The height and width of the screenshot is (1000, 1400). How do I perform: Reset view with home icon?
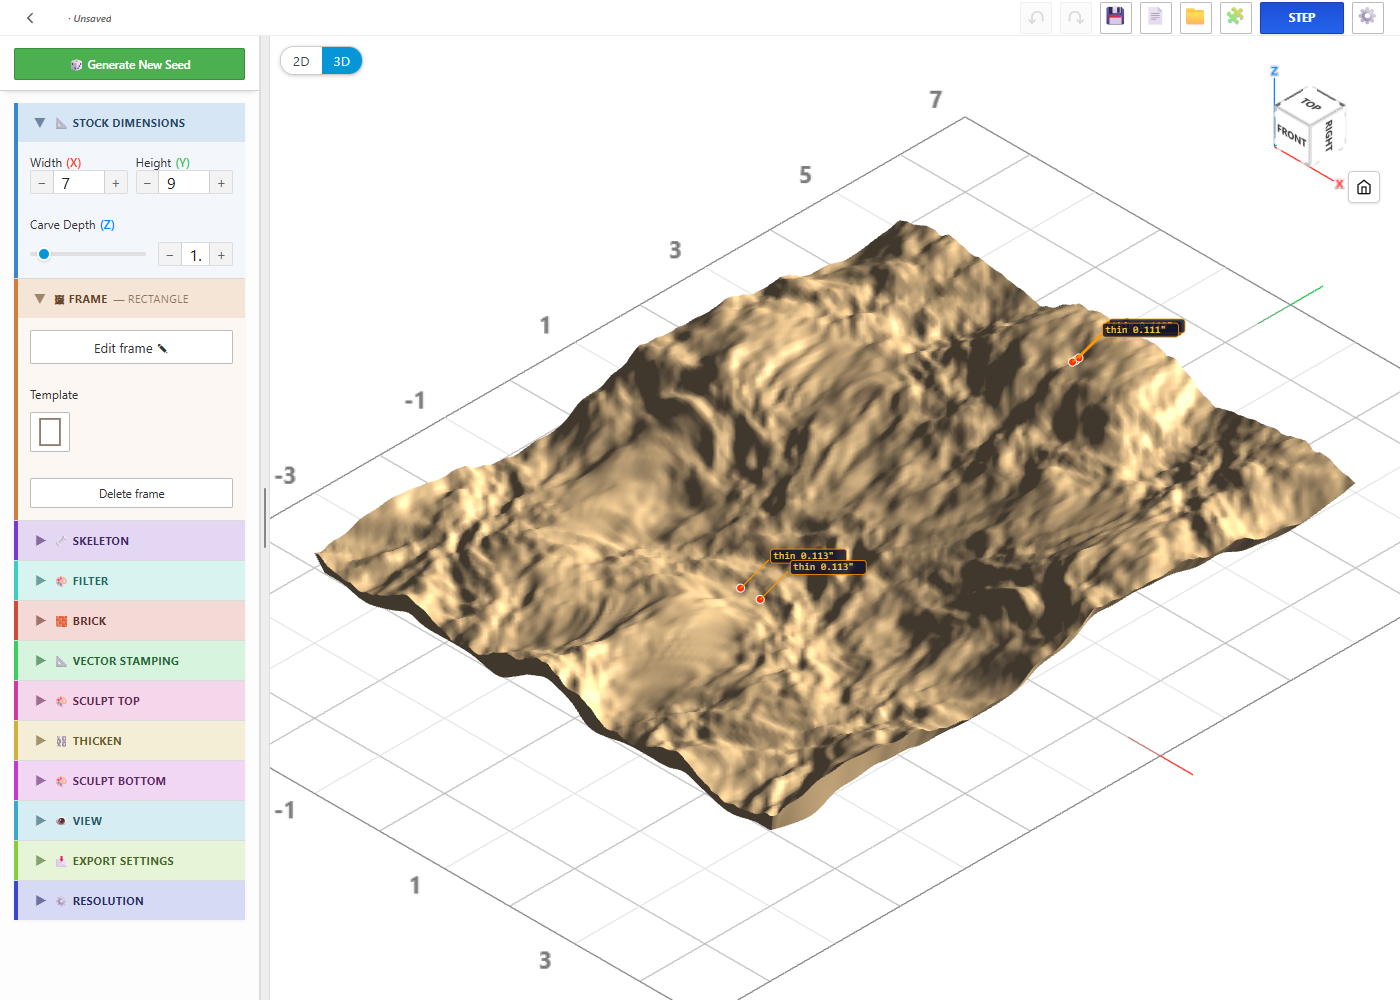point(1364,187)
